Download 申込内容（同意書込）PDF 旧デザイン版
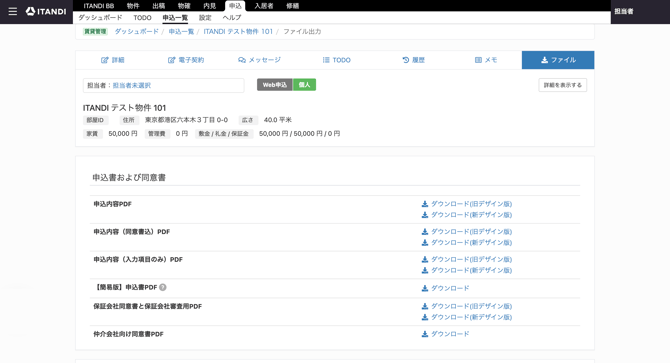Viewport: 670px width, 363px height. 467,232
